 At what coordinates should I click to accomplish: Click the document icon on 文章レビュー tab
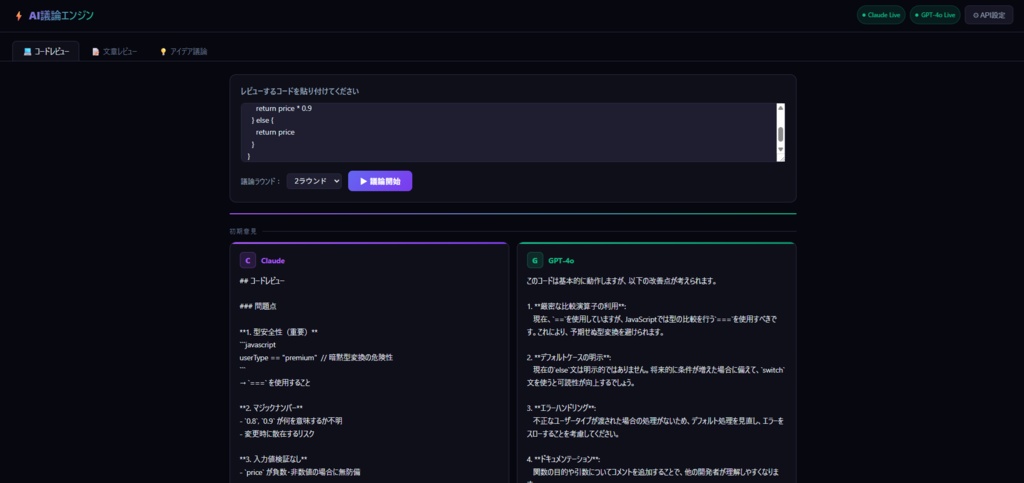95,52
